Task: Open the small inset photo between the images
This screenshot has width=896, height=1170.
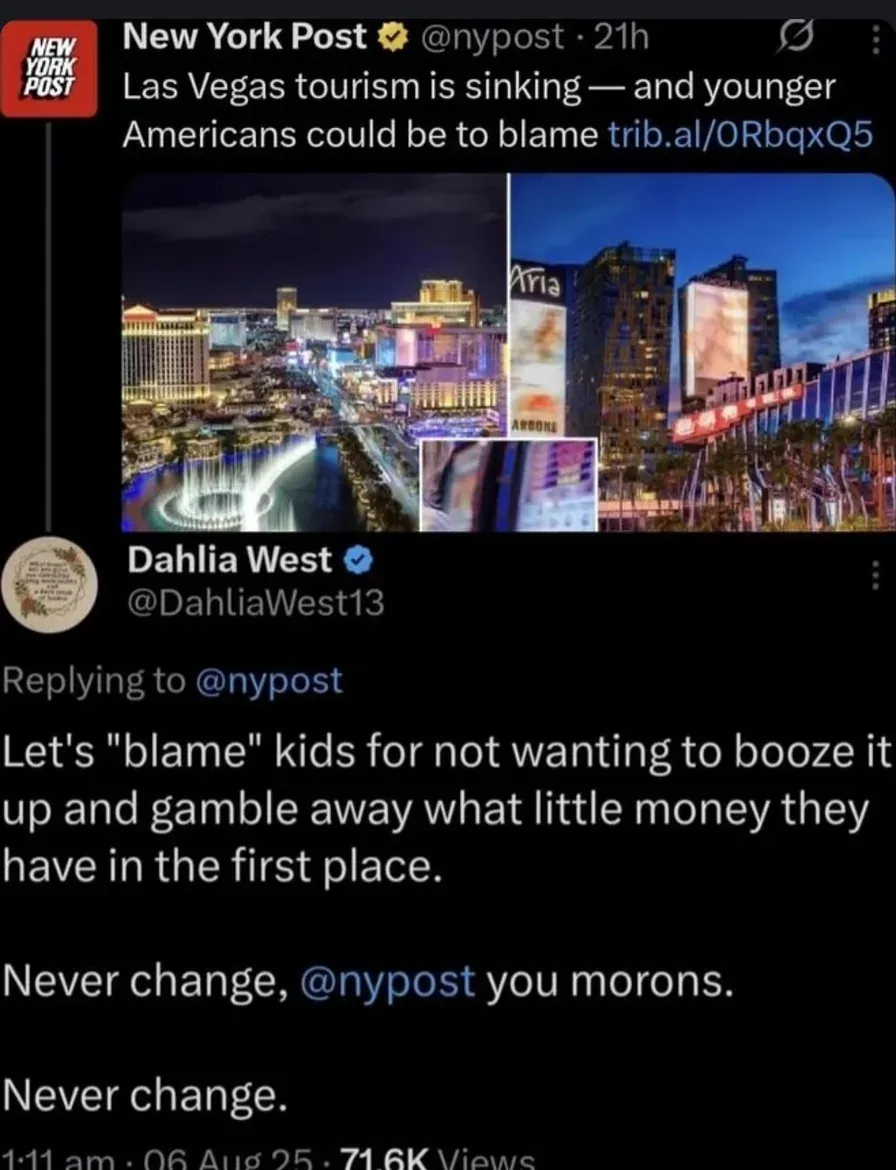Action: [x=509, y=485]
